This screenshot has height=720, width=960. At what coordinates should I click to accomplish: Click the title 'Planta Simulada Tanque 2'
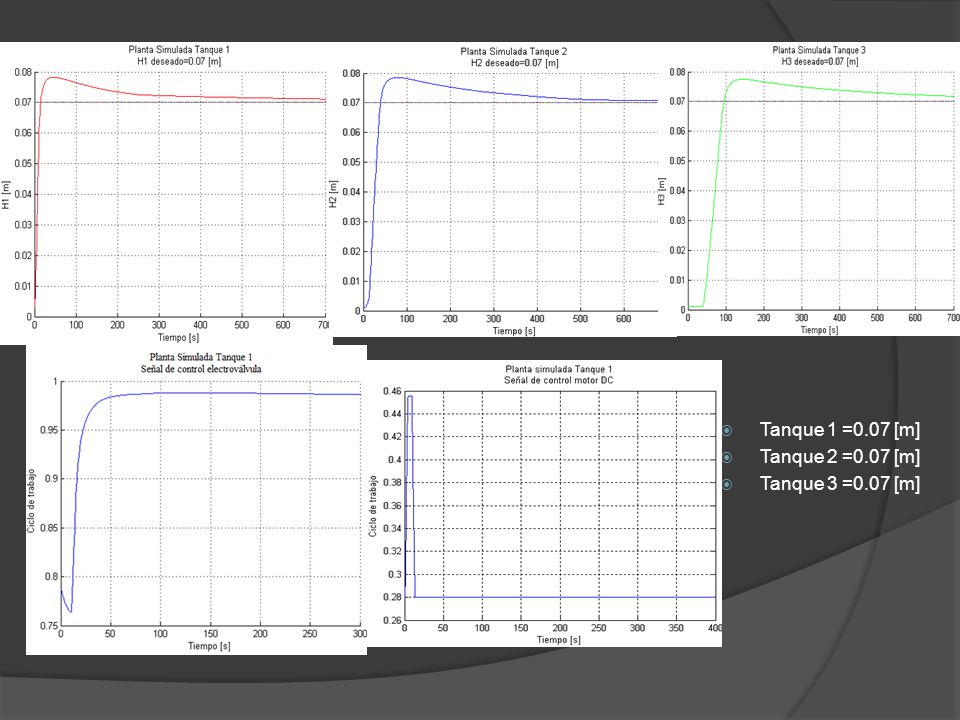[514, 51]
